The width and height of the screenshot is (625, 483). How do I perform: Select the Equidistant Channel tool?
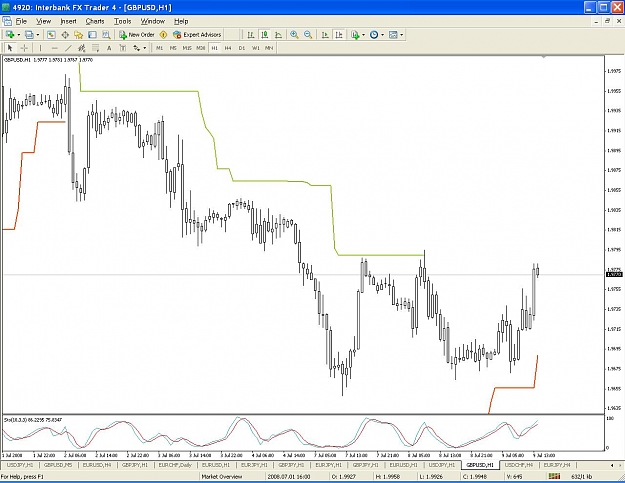pos(81,48)
